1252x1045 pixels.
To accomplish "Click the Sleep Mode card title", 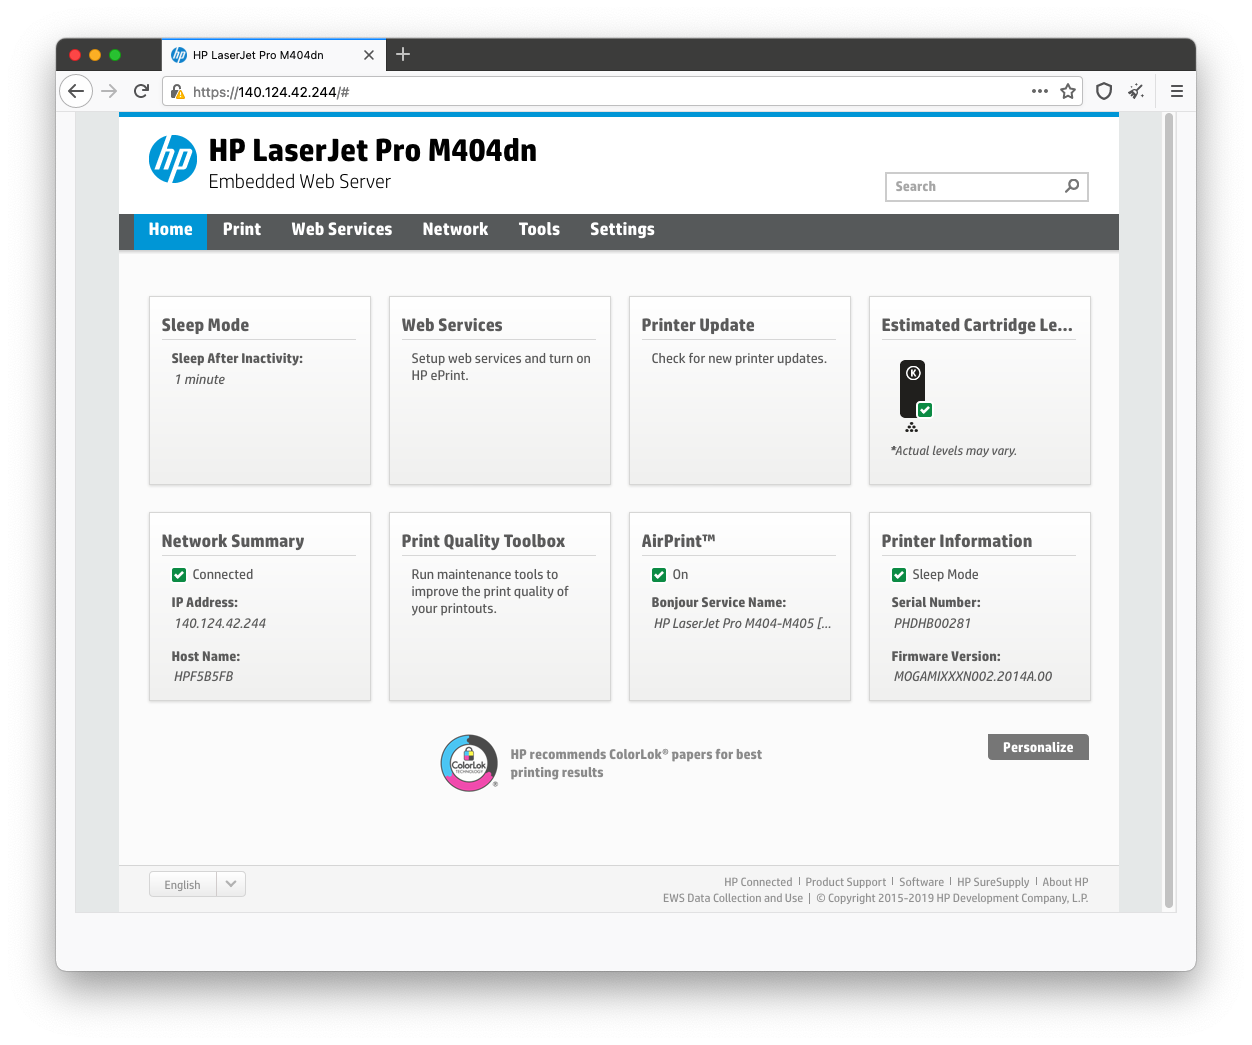I will point(205,325).
